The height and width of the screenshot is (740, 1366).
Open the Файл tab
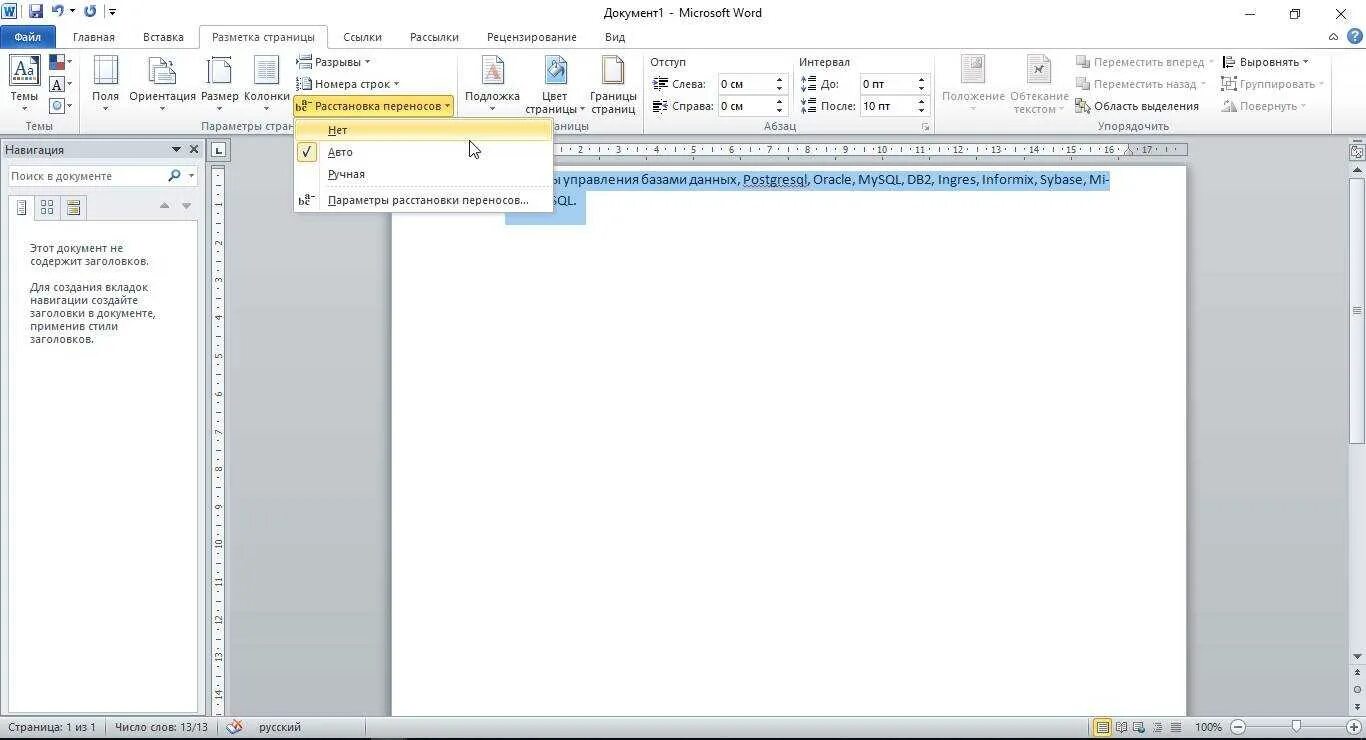28,37
